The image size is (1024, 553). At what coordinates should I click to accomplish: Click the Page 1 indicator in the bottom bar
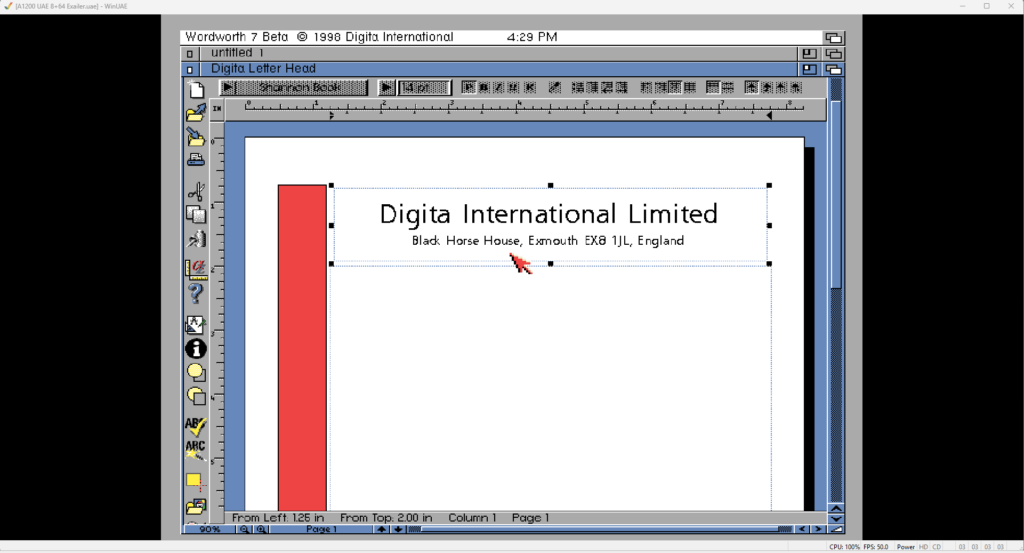321,529
